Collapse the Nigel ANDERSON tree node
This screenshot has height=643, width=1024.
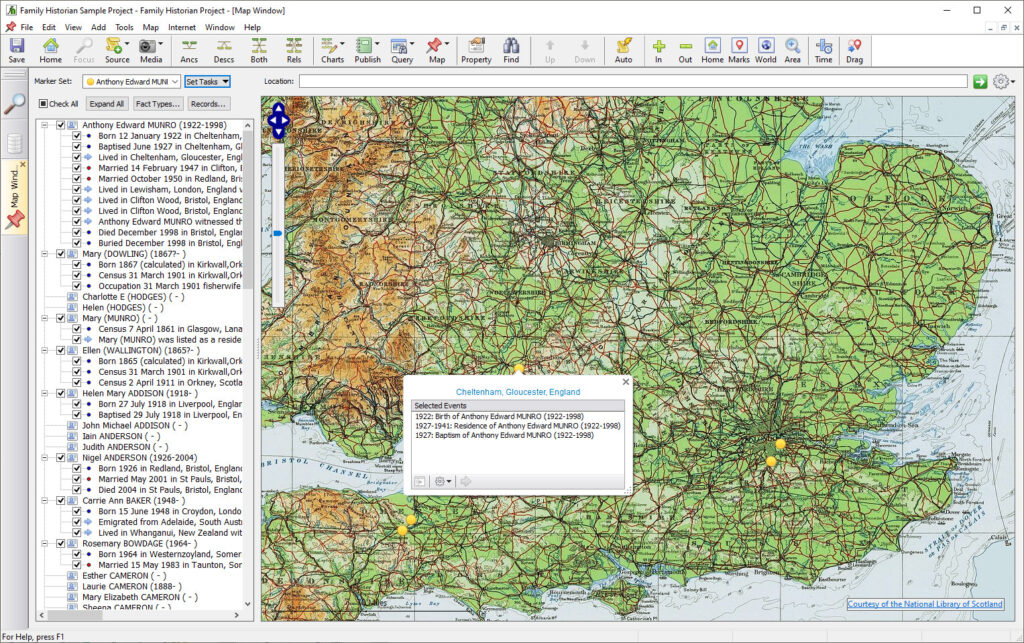pyautogui.click(x=46, y=457)
